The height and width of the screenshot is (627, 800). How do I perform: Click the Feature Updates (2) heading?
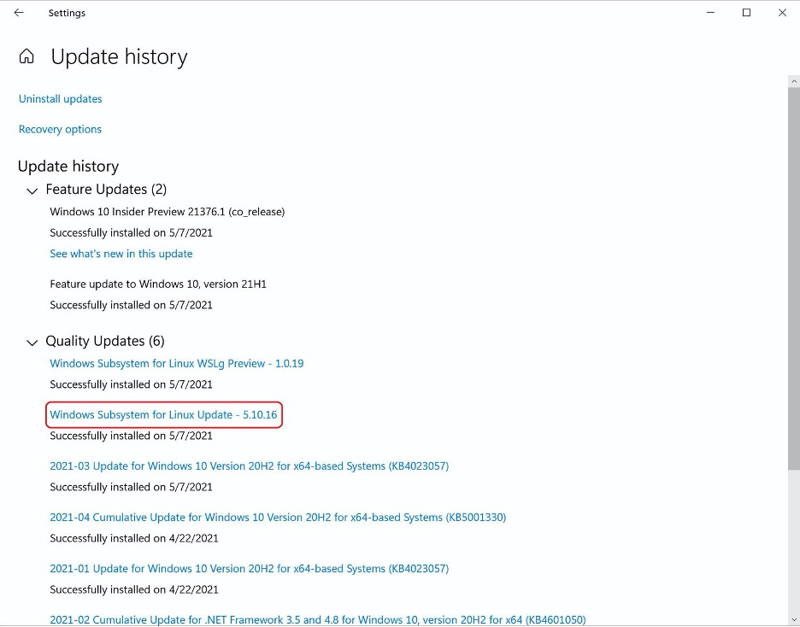(106, 189)
